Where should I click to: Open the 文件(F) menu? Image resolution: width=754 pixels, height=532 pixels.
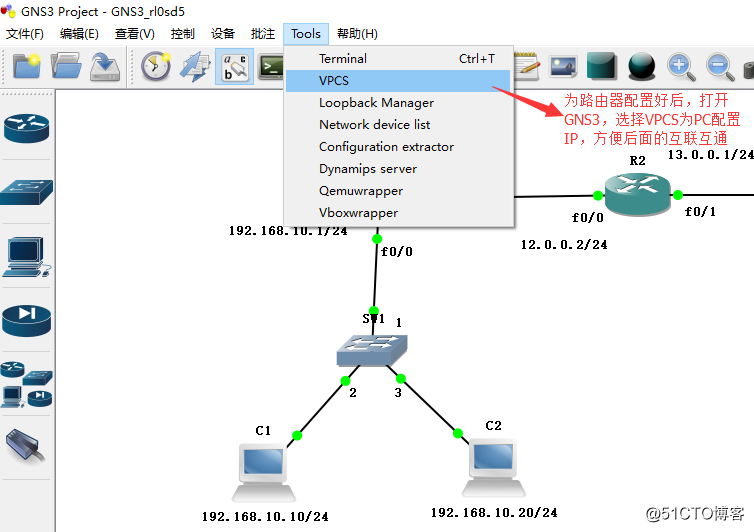pos(25,34)
